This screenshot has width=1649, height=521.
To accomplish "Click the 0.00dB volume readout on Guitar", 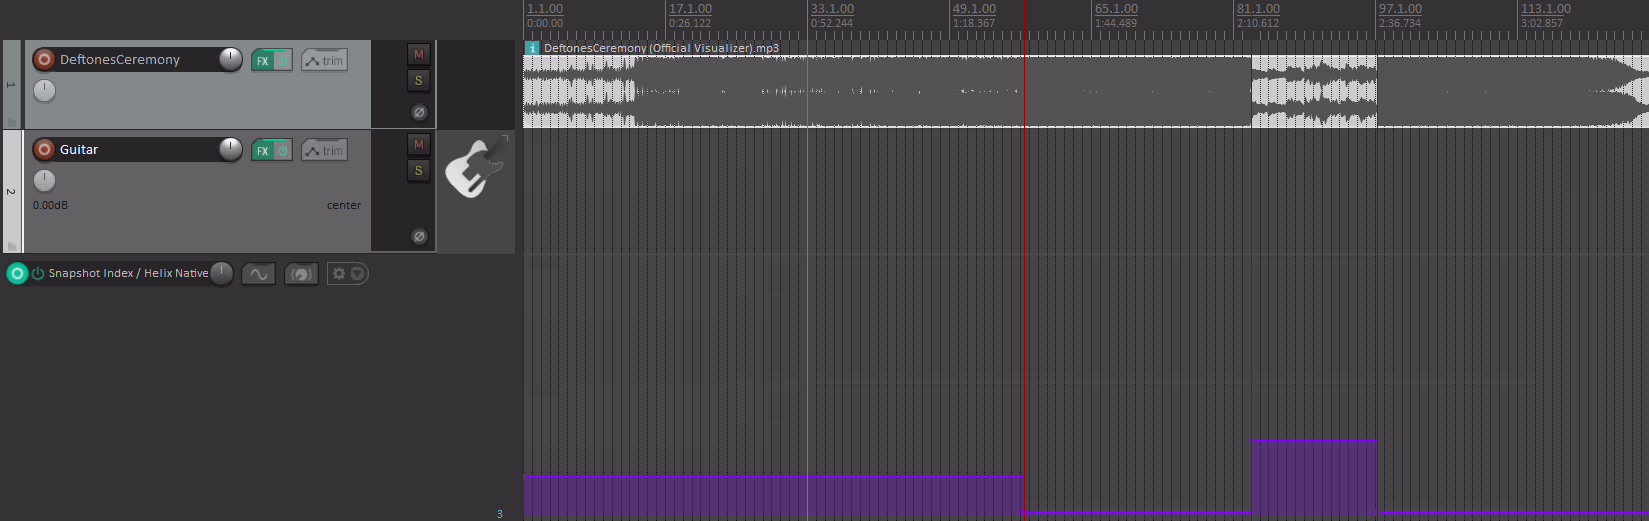I will [x=50, y=205].
